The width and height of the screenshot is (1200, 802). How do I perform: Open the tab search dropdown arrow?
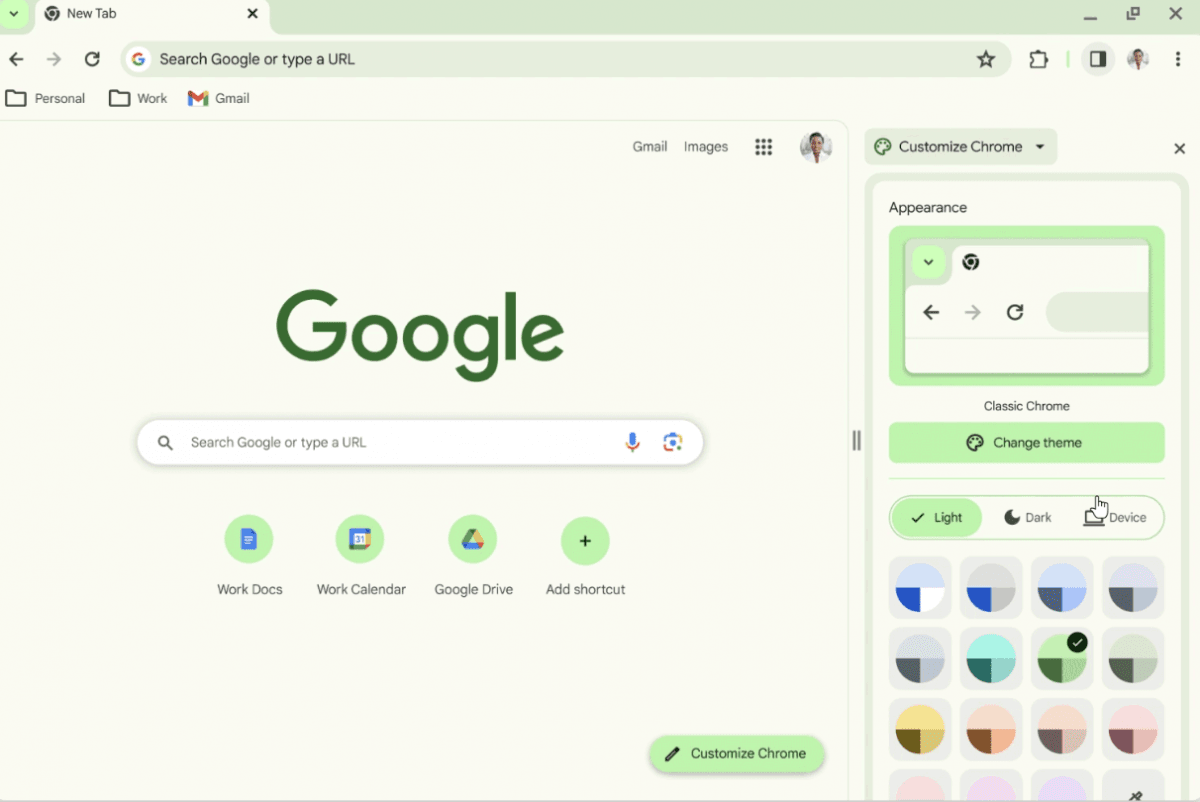click(14, 14)
